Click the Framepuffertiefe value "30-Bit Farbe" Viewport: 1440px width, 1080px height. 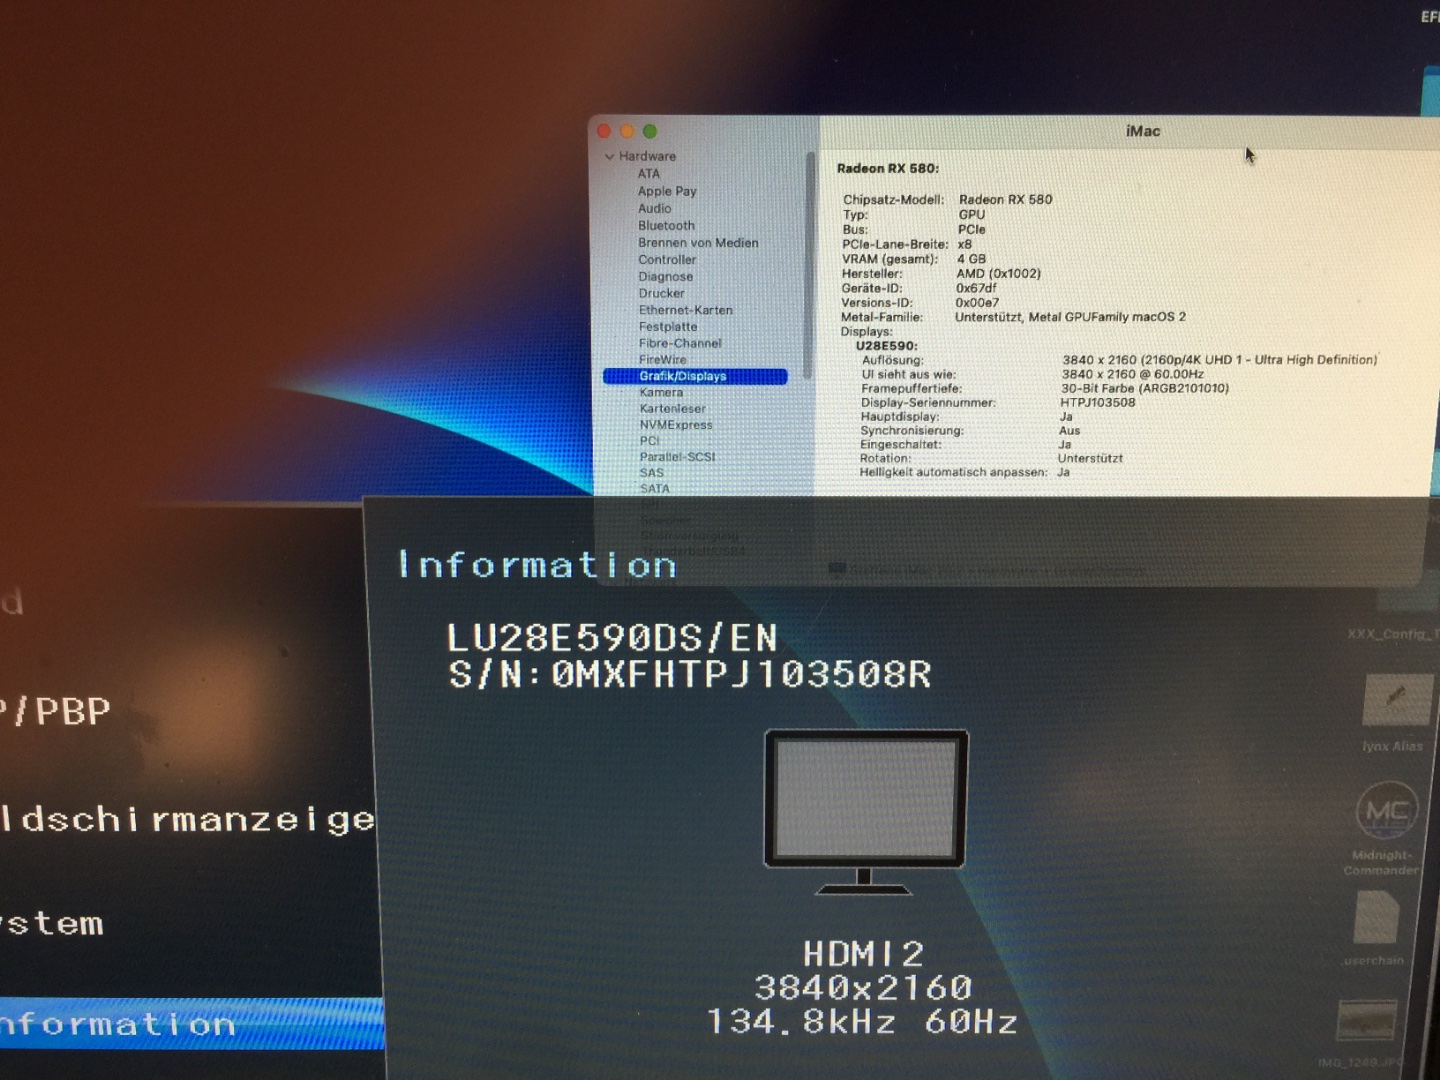tap(1145, 389)
